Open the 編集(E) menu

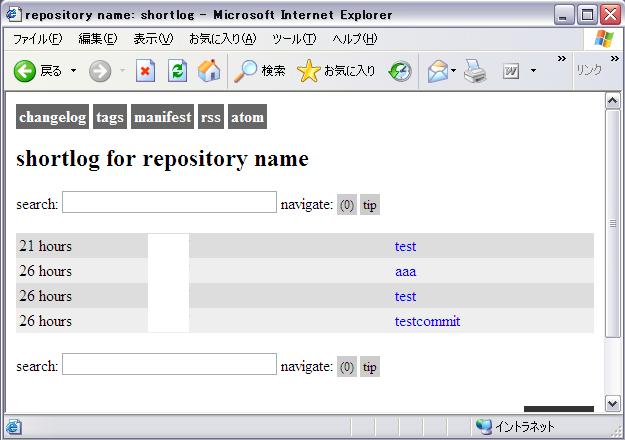98,39
